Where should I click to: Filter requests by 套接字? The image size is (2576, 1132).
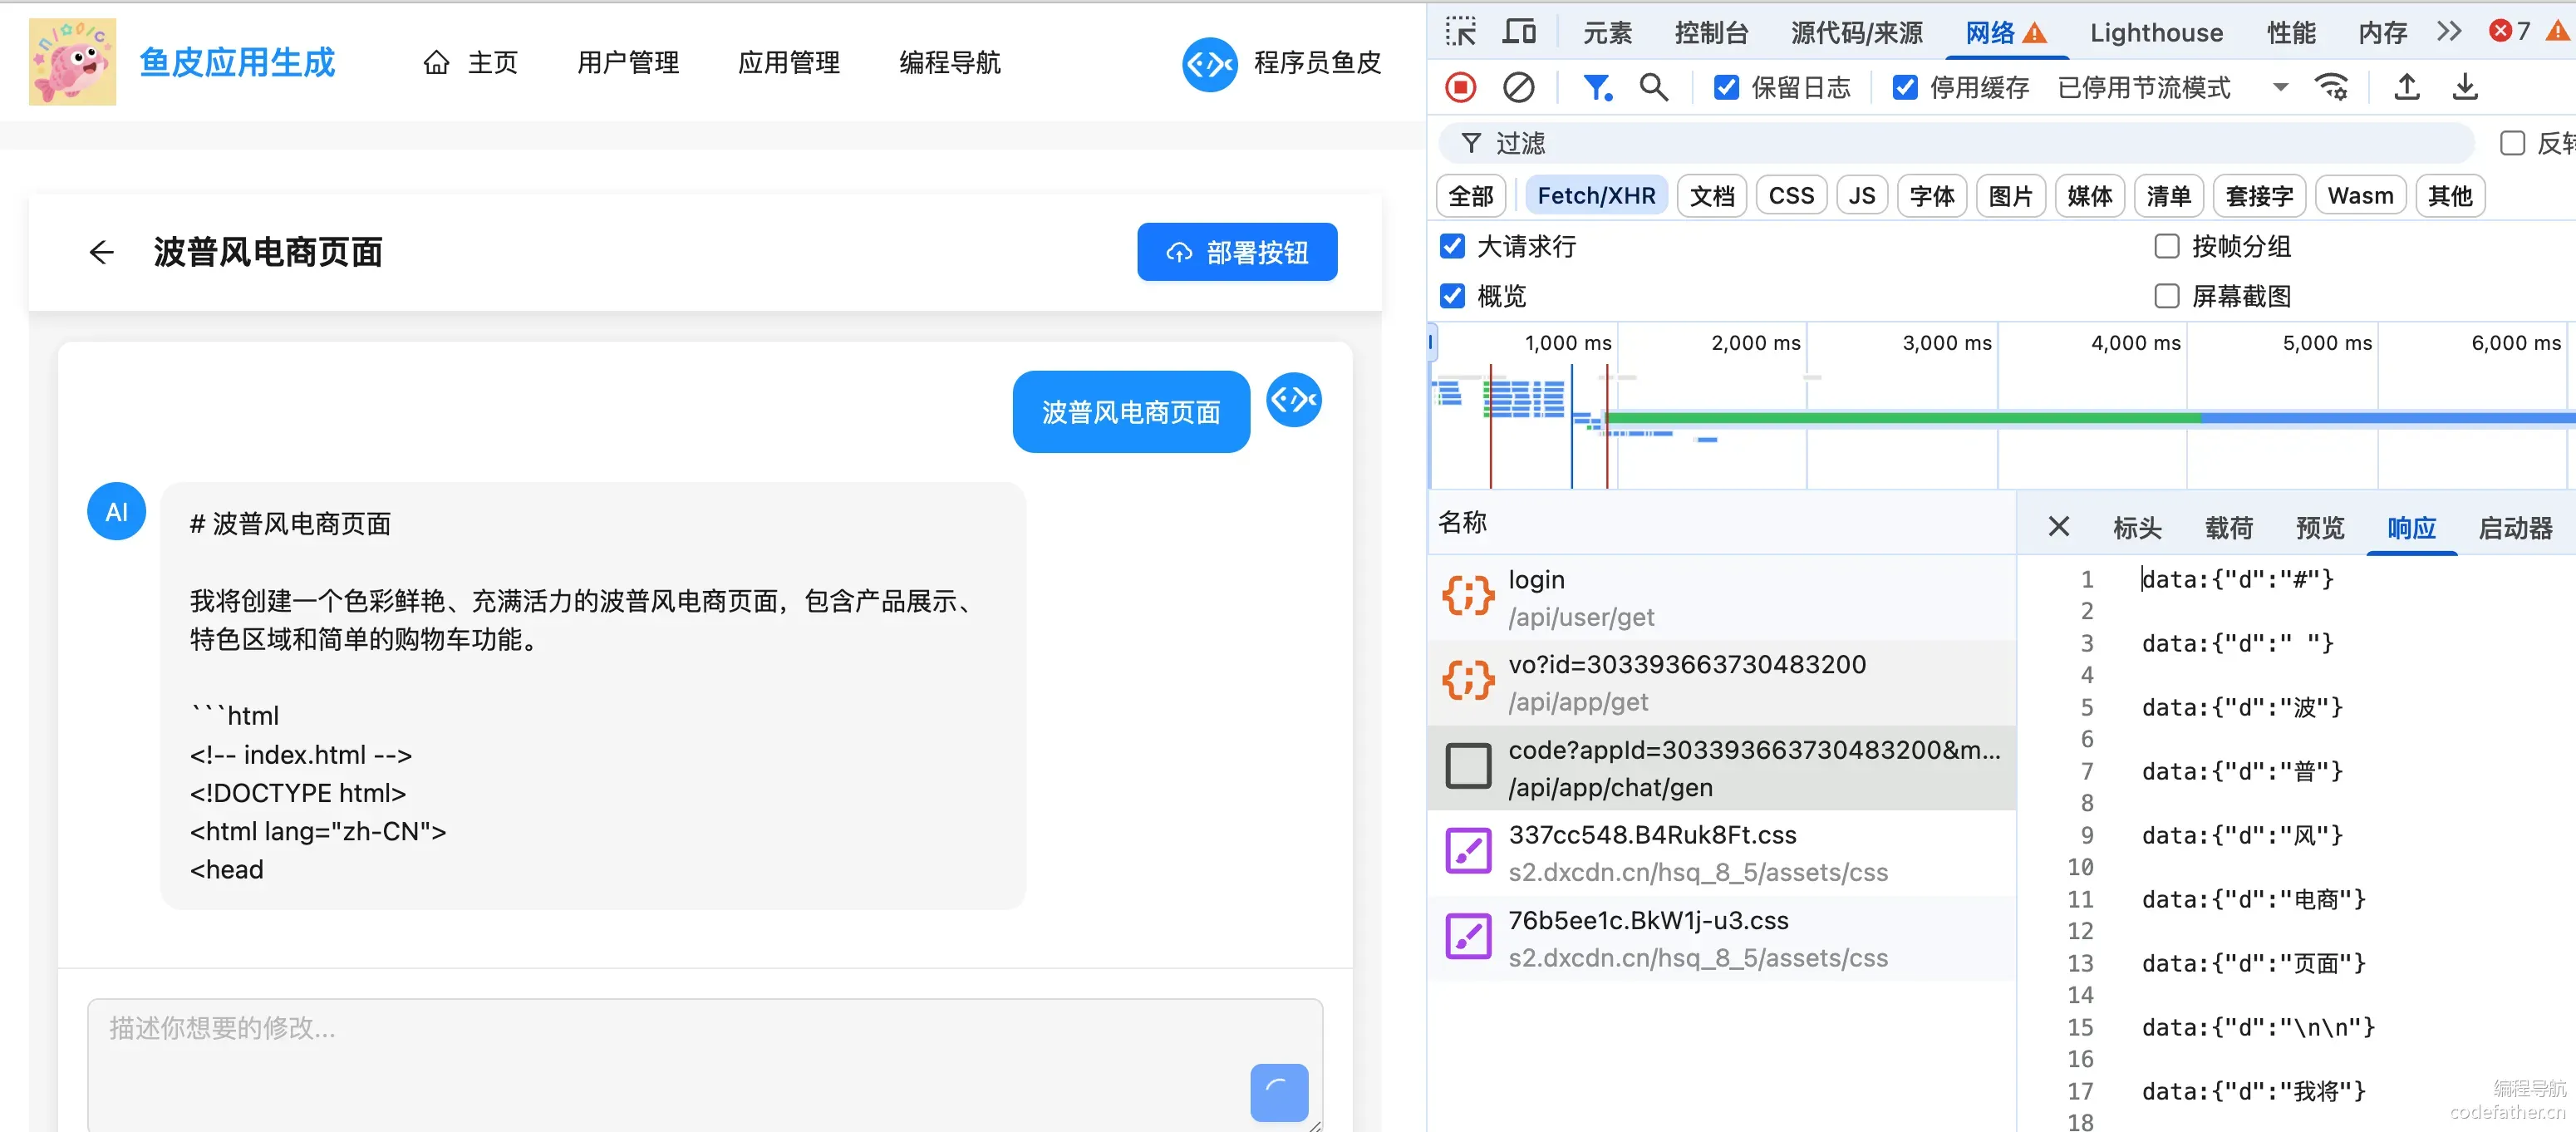2259,196
